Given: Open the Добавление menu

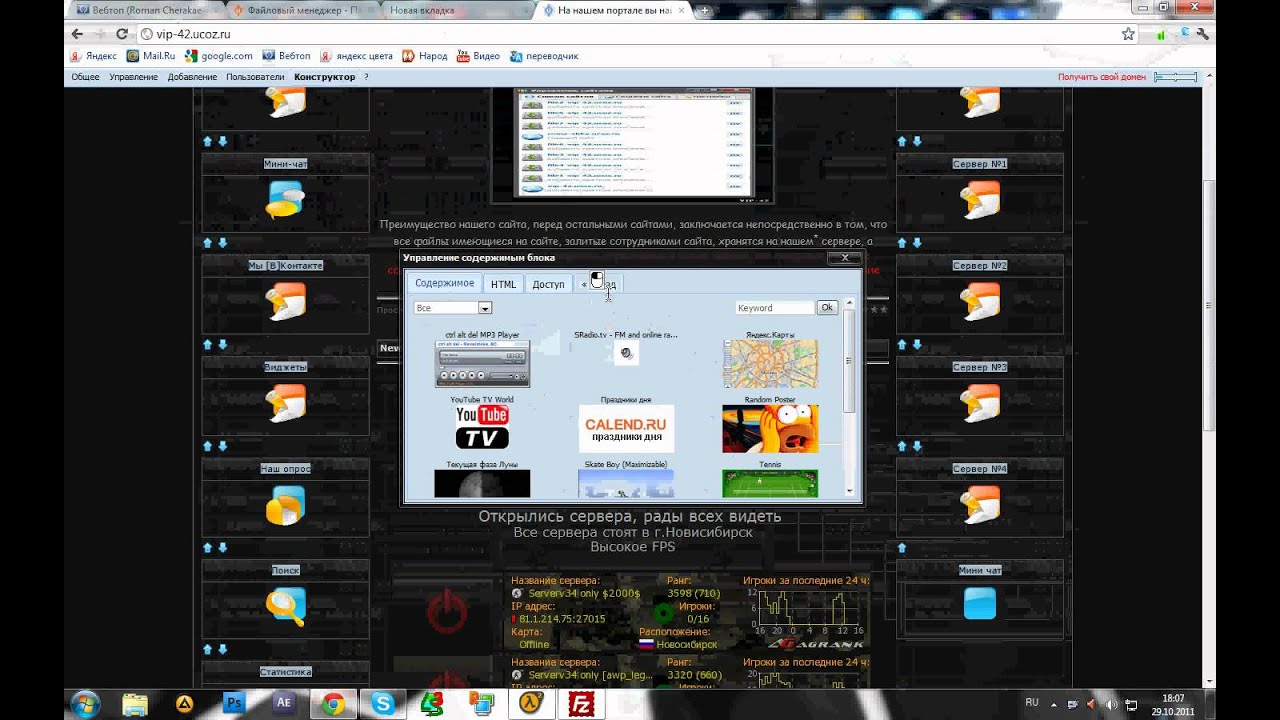Looking at the screenshot, I should (x=192, y=77).
